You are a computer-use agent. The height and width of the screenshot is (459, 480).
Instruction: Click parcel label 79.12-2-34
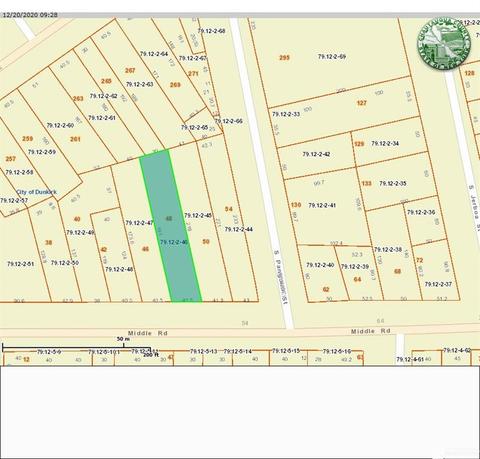[x=385, y=143]
